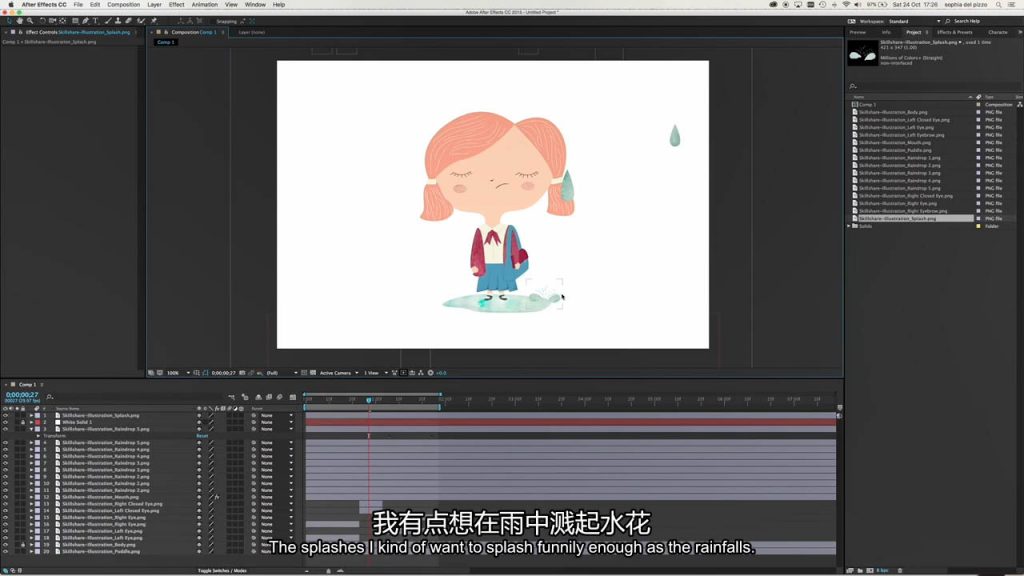Screen dimensions: 1024x576
Task: Toggle visibility of Right Closed Eye.png layer 13
Action: click(5, 504)
